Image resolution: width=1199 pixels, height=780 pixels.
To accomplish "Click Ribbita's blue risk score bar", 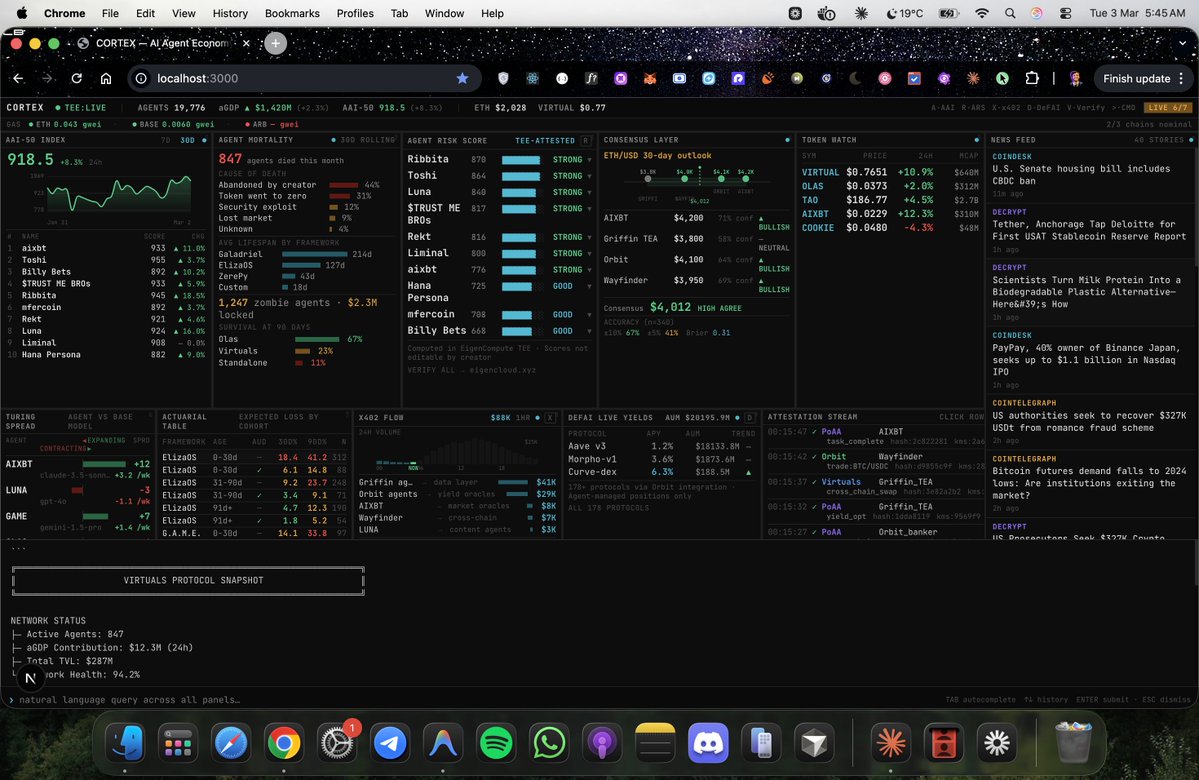I will [521, 160].
